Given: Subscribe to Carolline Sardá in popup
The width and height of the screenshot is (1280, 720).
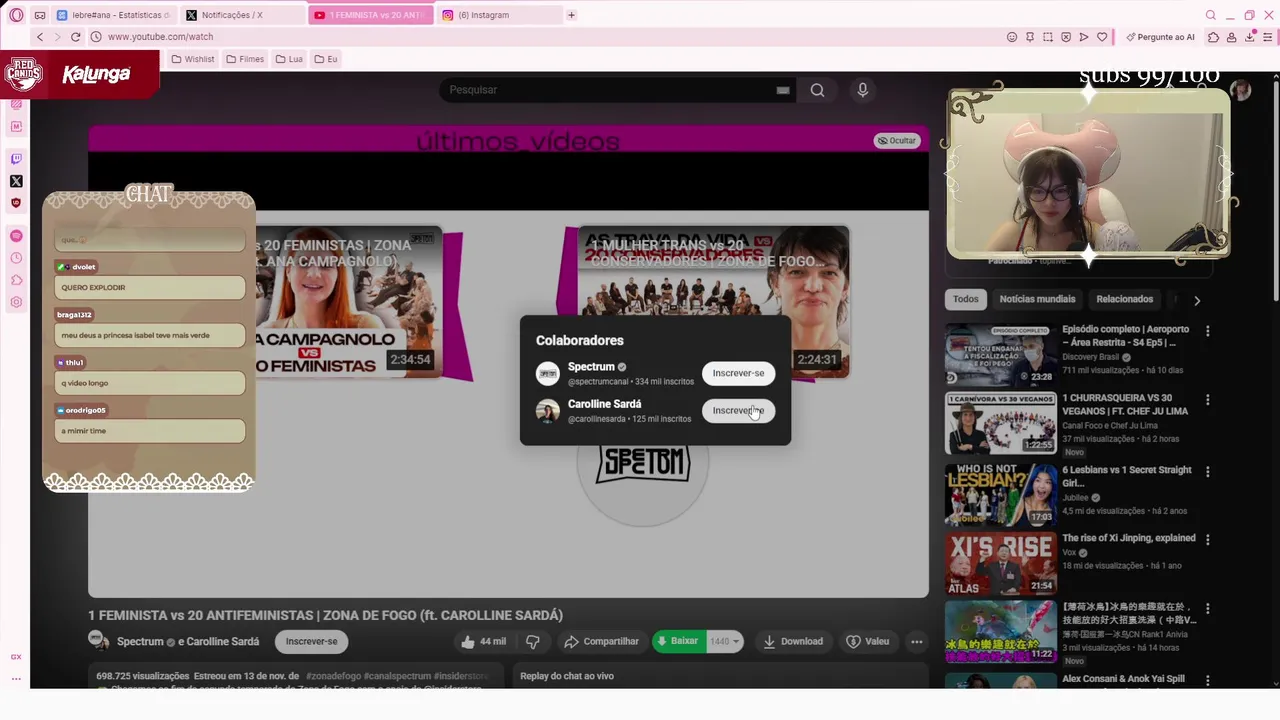Looking at the screenshot, I should 738,411.
